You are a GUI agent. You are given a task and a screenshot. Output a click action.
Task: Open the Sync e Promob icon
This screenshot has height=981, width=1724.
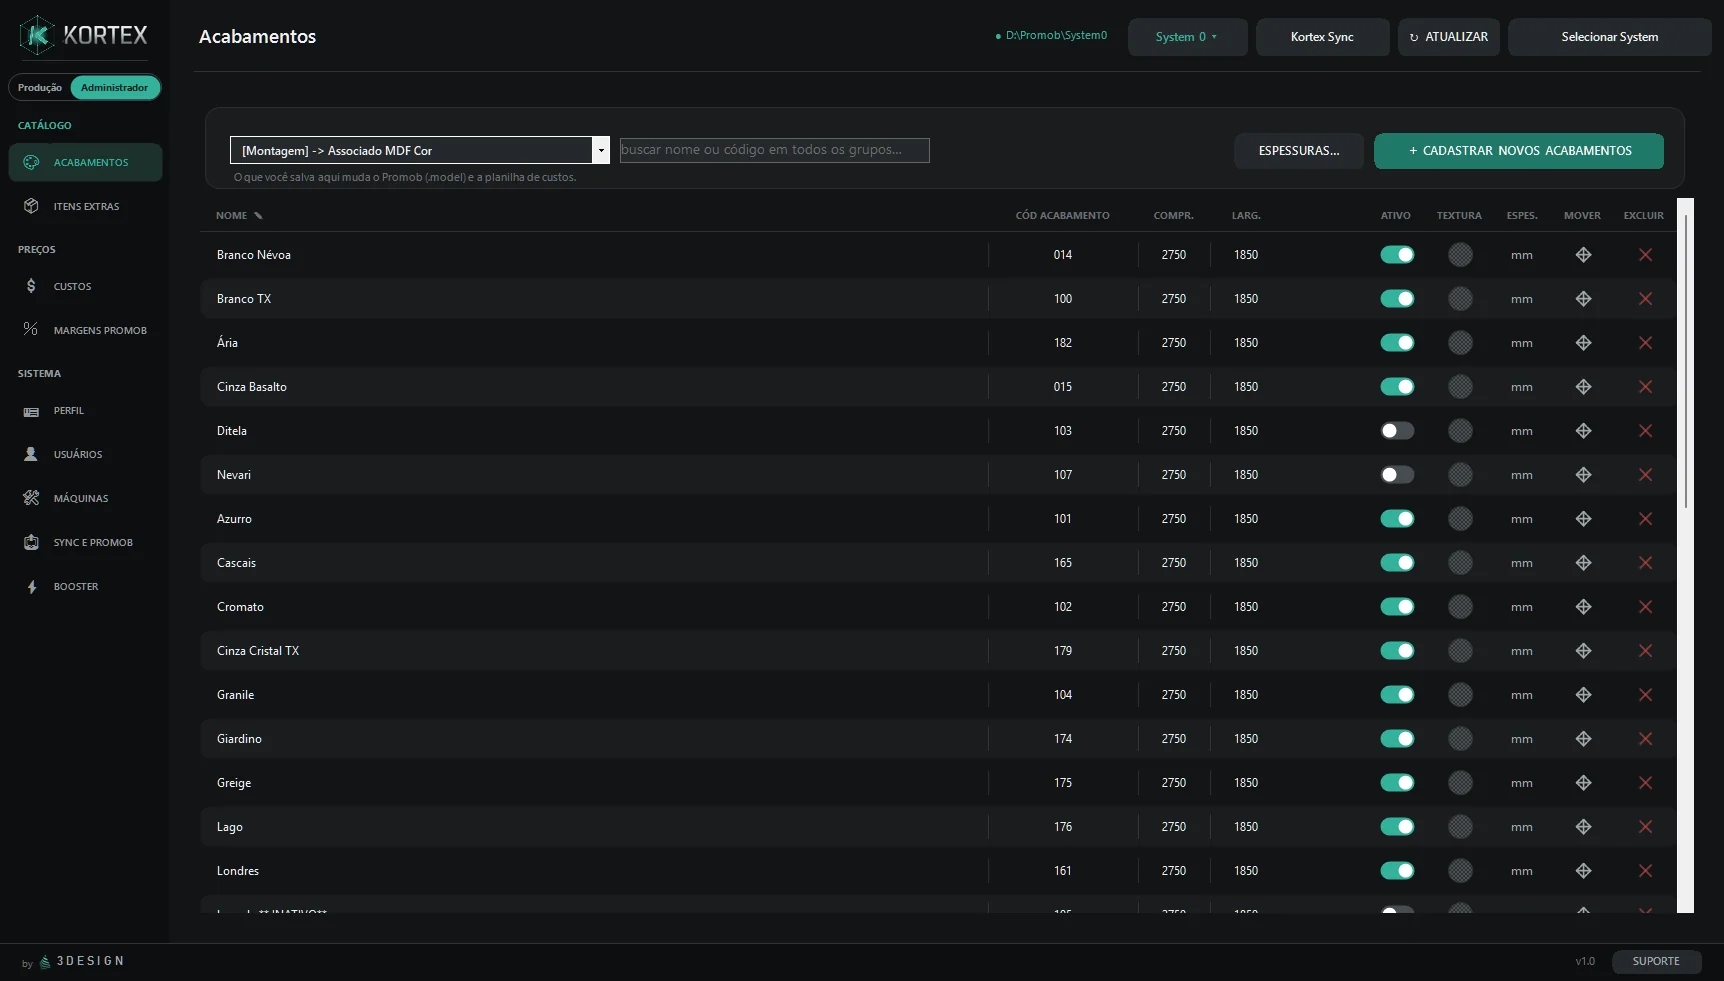point(31,542)
